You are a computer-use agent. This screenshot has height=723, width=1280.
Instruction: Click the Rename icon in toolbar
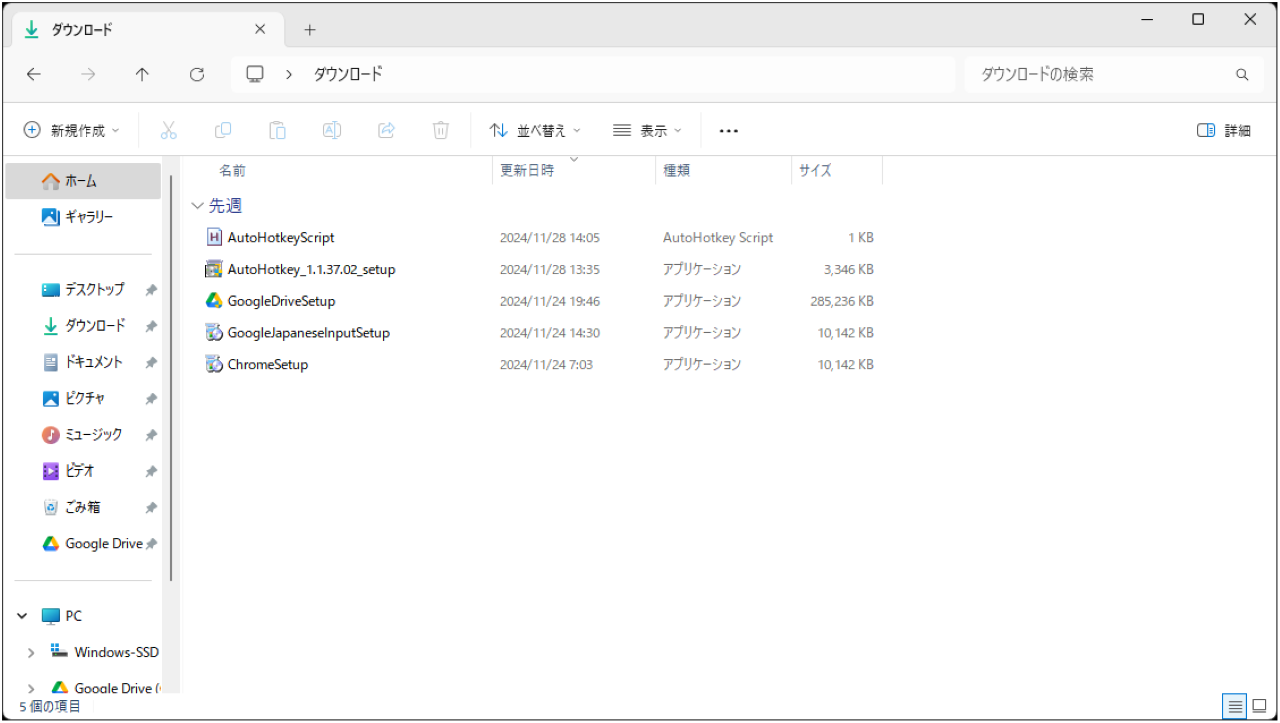point(332,130)
